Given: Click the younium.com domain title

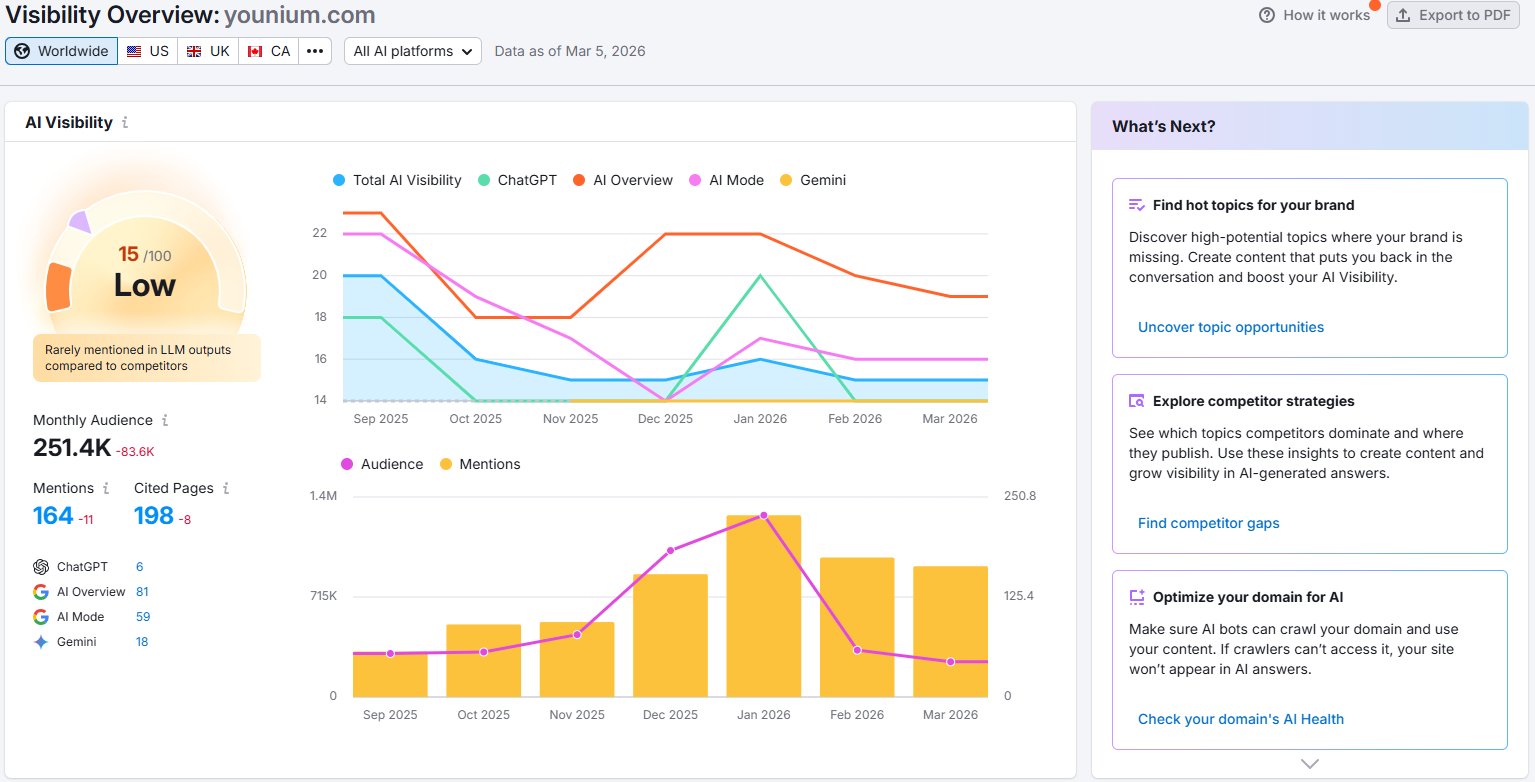Looking at the screenshot, I should [300, 15].
